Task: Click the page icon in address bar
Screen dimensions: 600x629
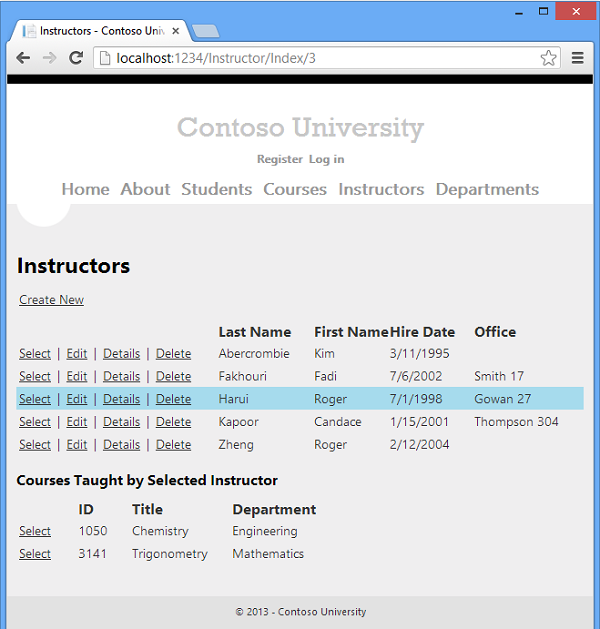Action: tap(105, 58)
